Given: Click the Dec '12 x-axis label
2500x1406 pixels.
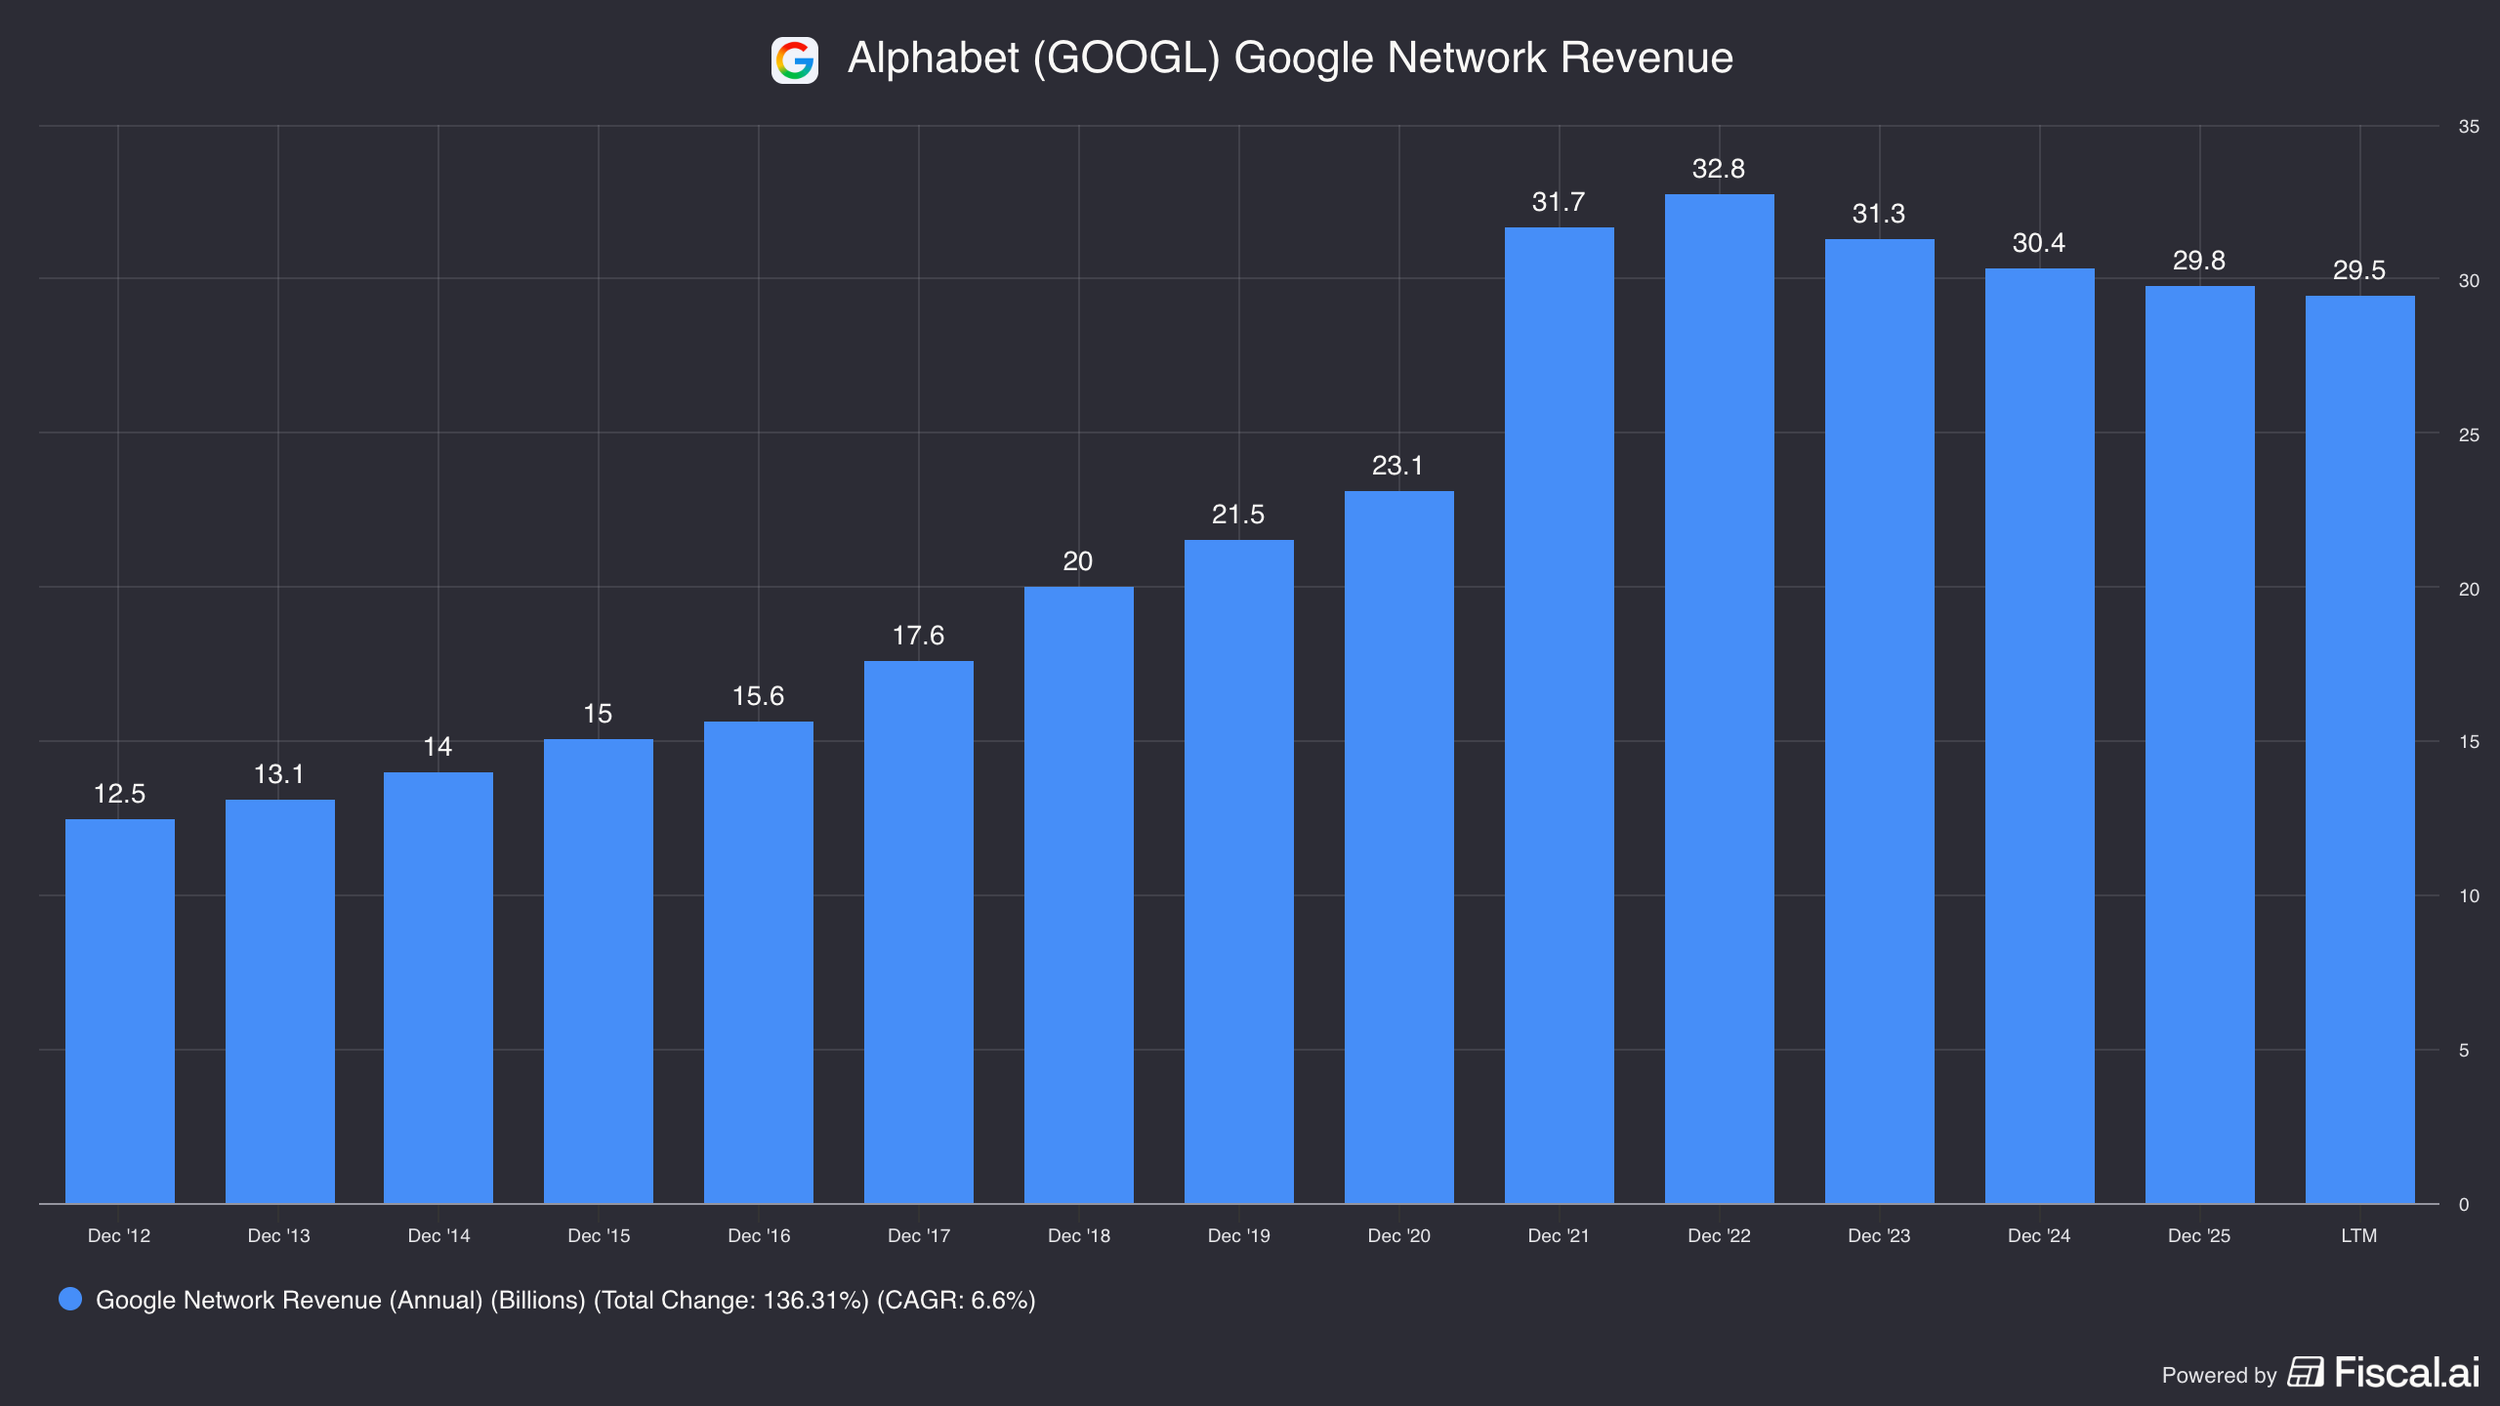Looking at the screenshot, I should coord(119,1236).
